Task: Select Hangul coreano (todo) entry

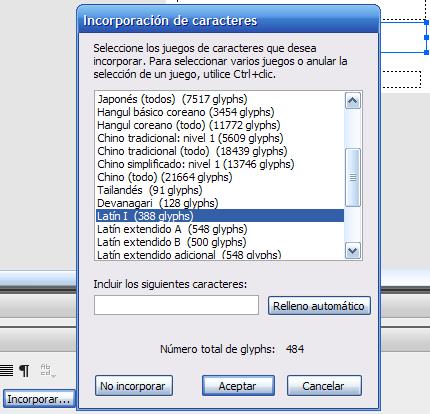Action: [220, 125]
